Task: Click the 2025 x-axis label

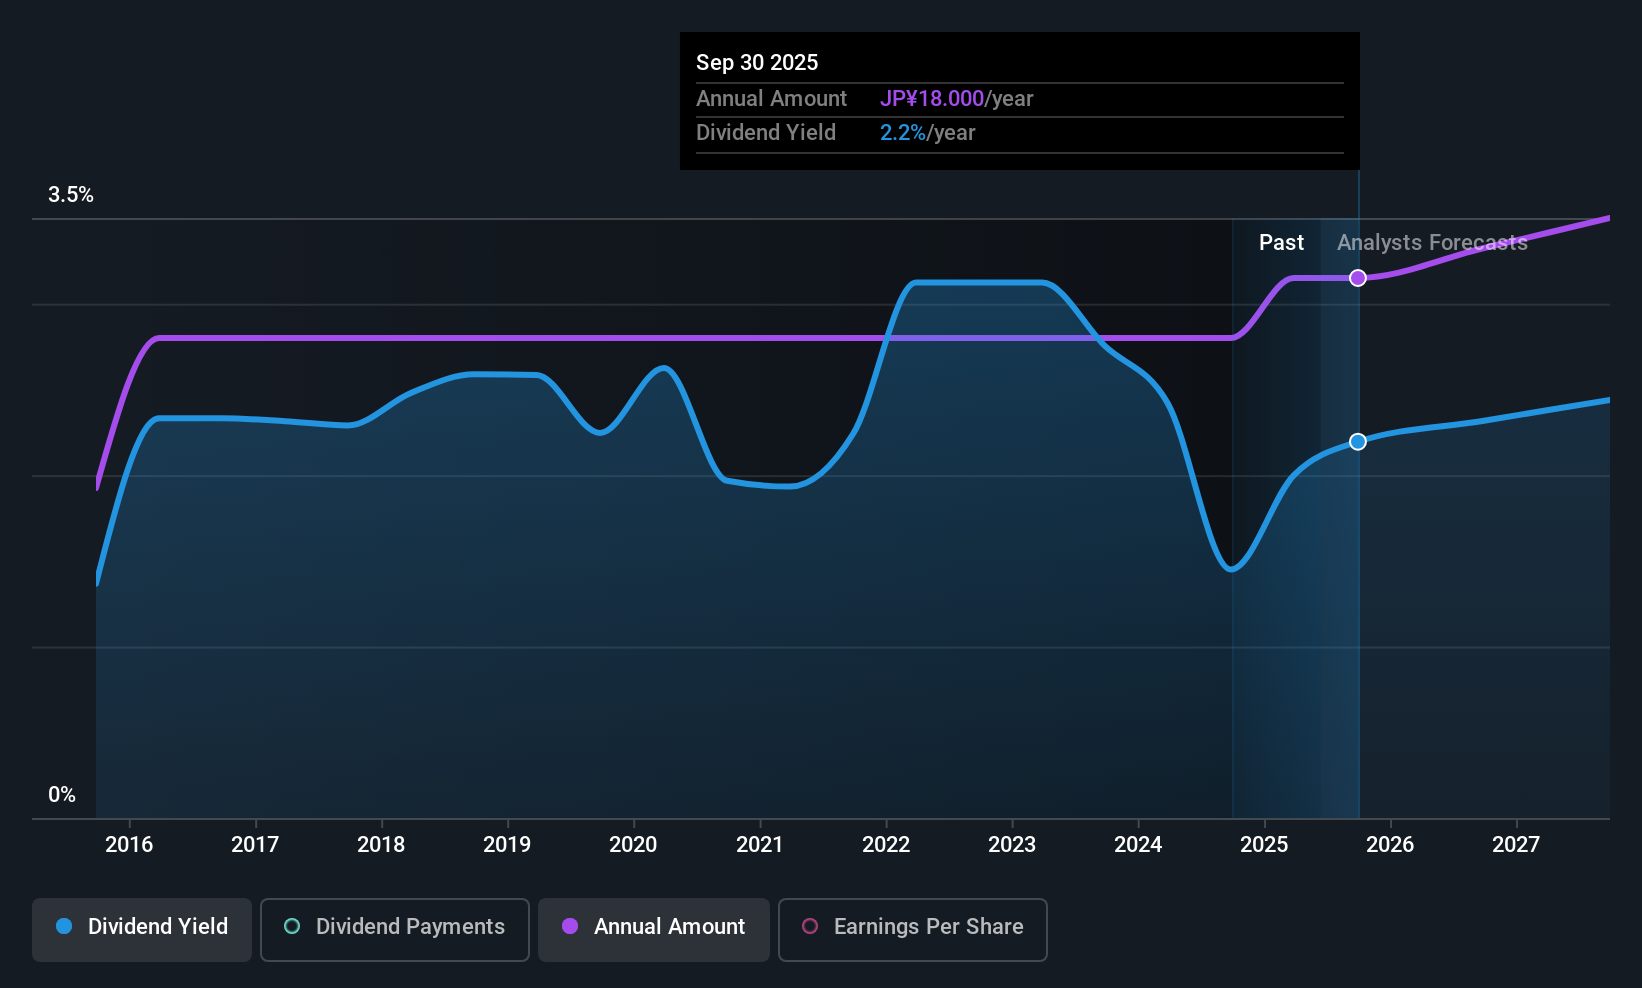Action: click(1264, 845)
